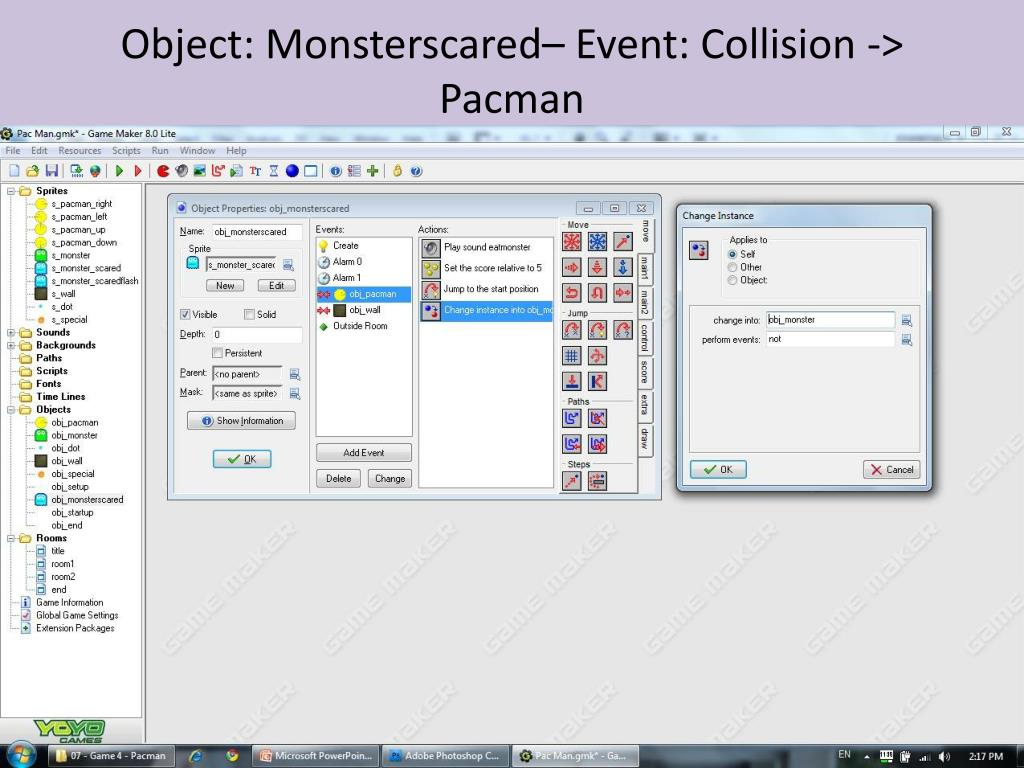Click the Change event button
Image resolution: width=1024 pixels, height=768 pixels.
click(x=390, y=479)
